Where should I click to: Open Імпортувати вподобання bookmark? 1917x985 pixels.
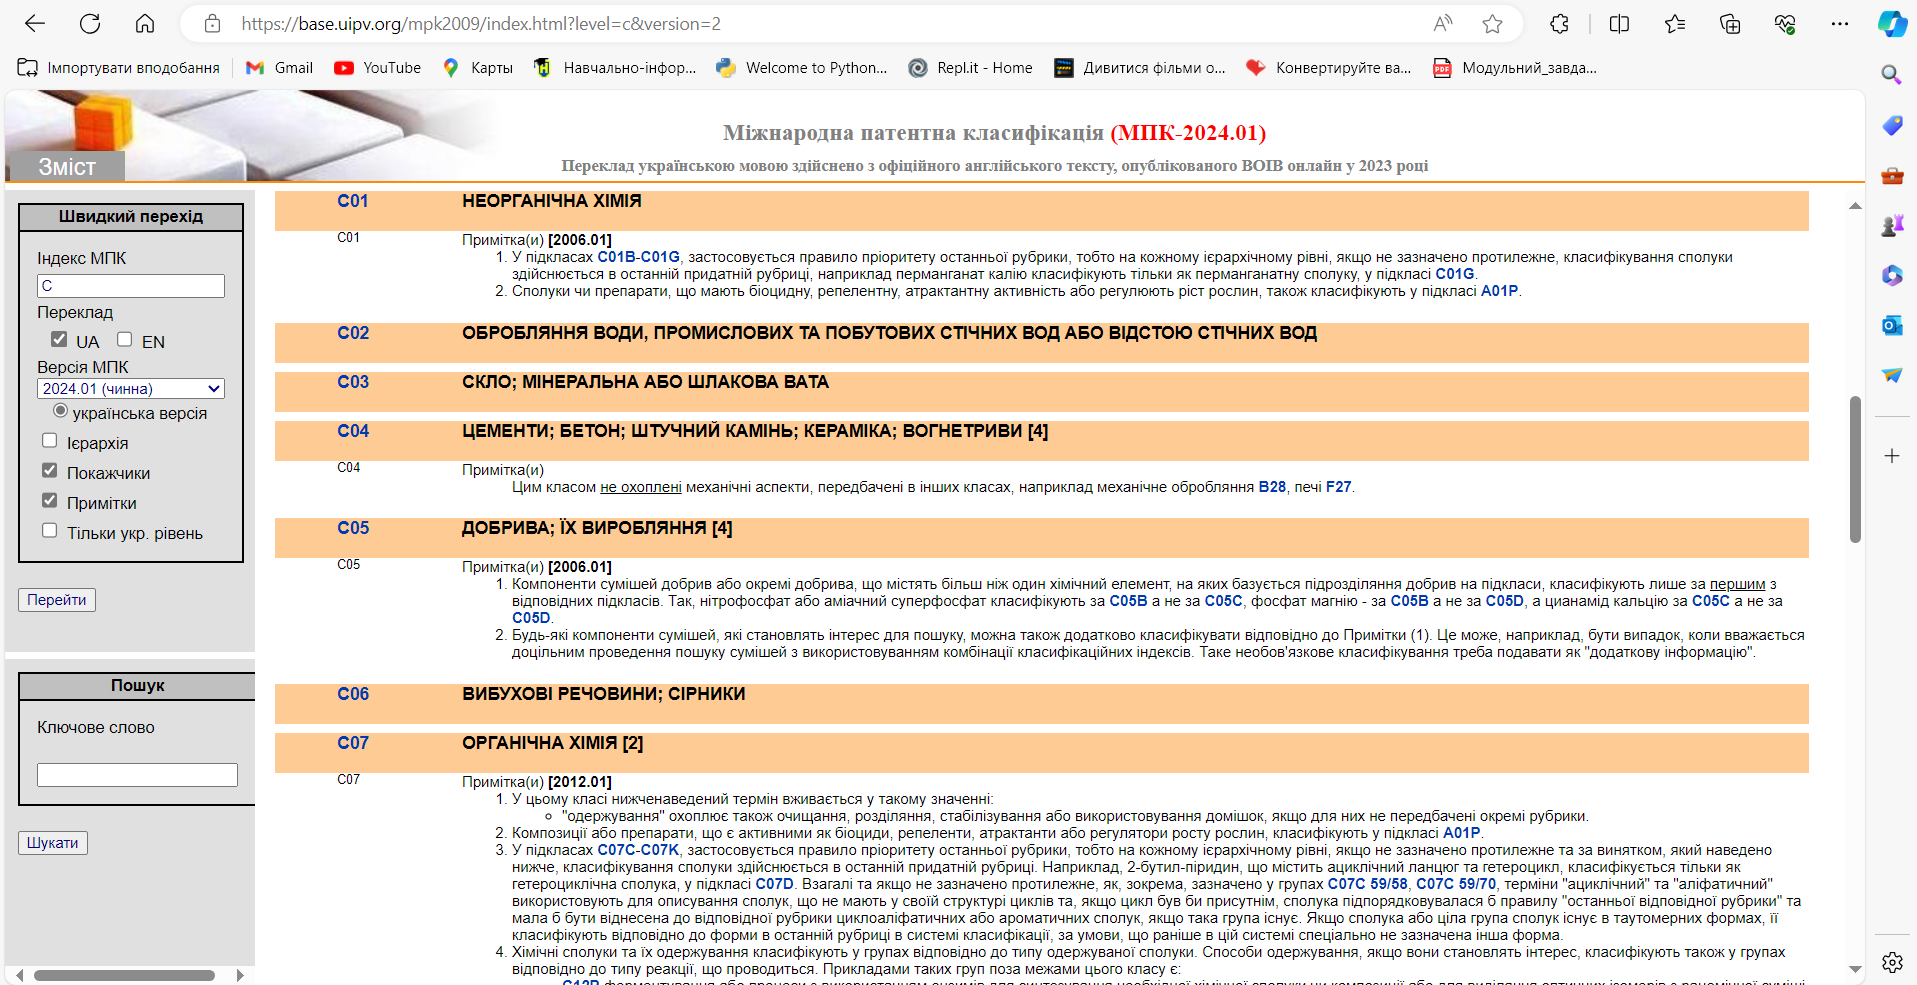pyautogui.click(x=119, y=68)
